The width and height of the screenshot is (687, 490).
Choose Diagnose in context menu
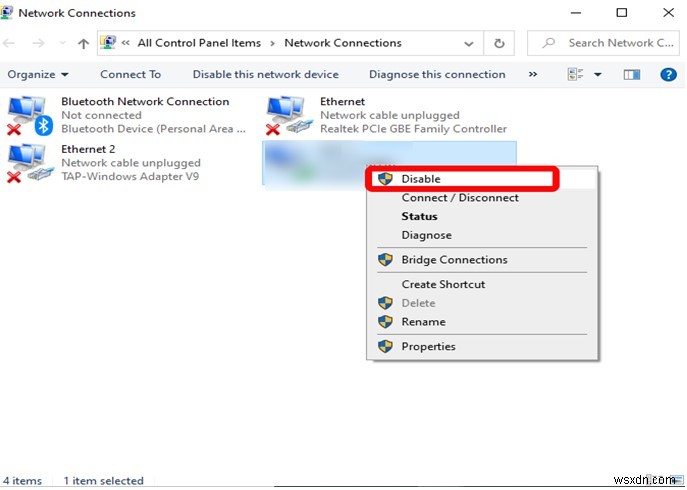pyautogui.click(x=482, y=235)
